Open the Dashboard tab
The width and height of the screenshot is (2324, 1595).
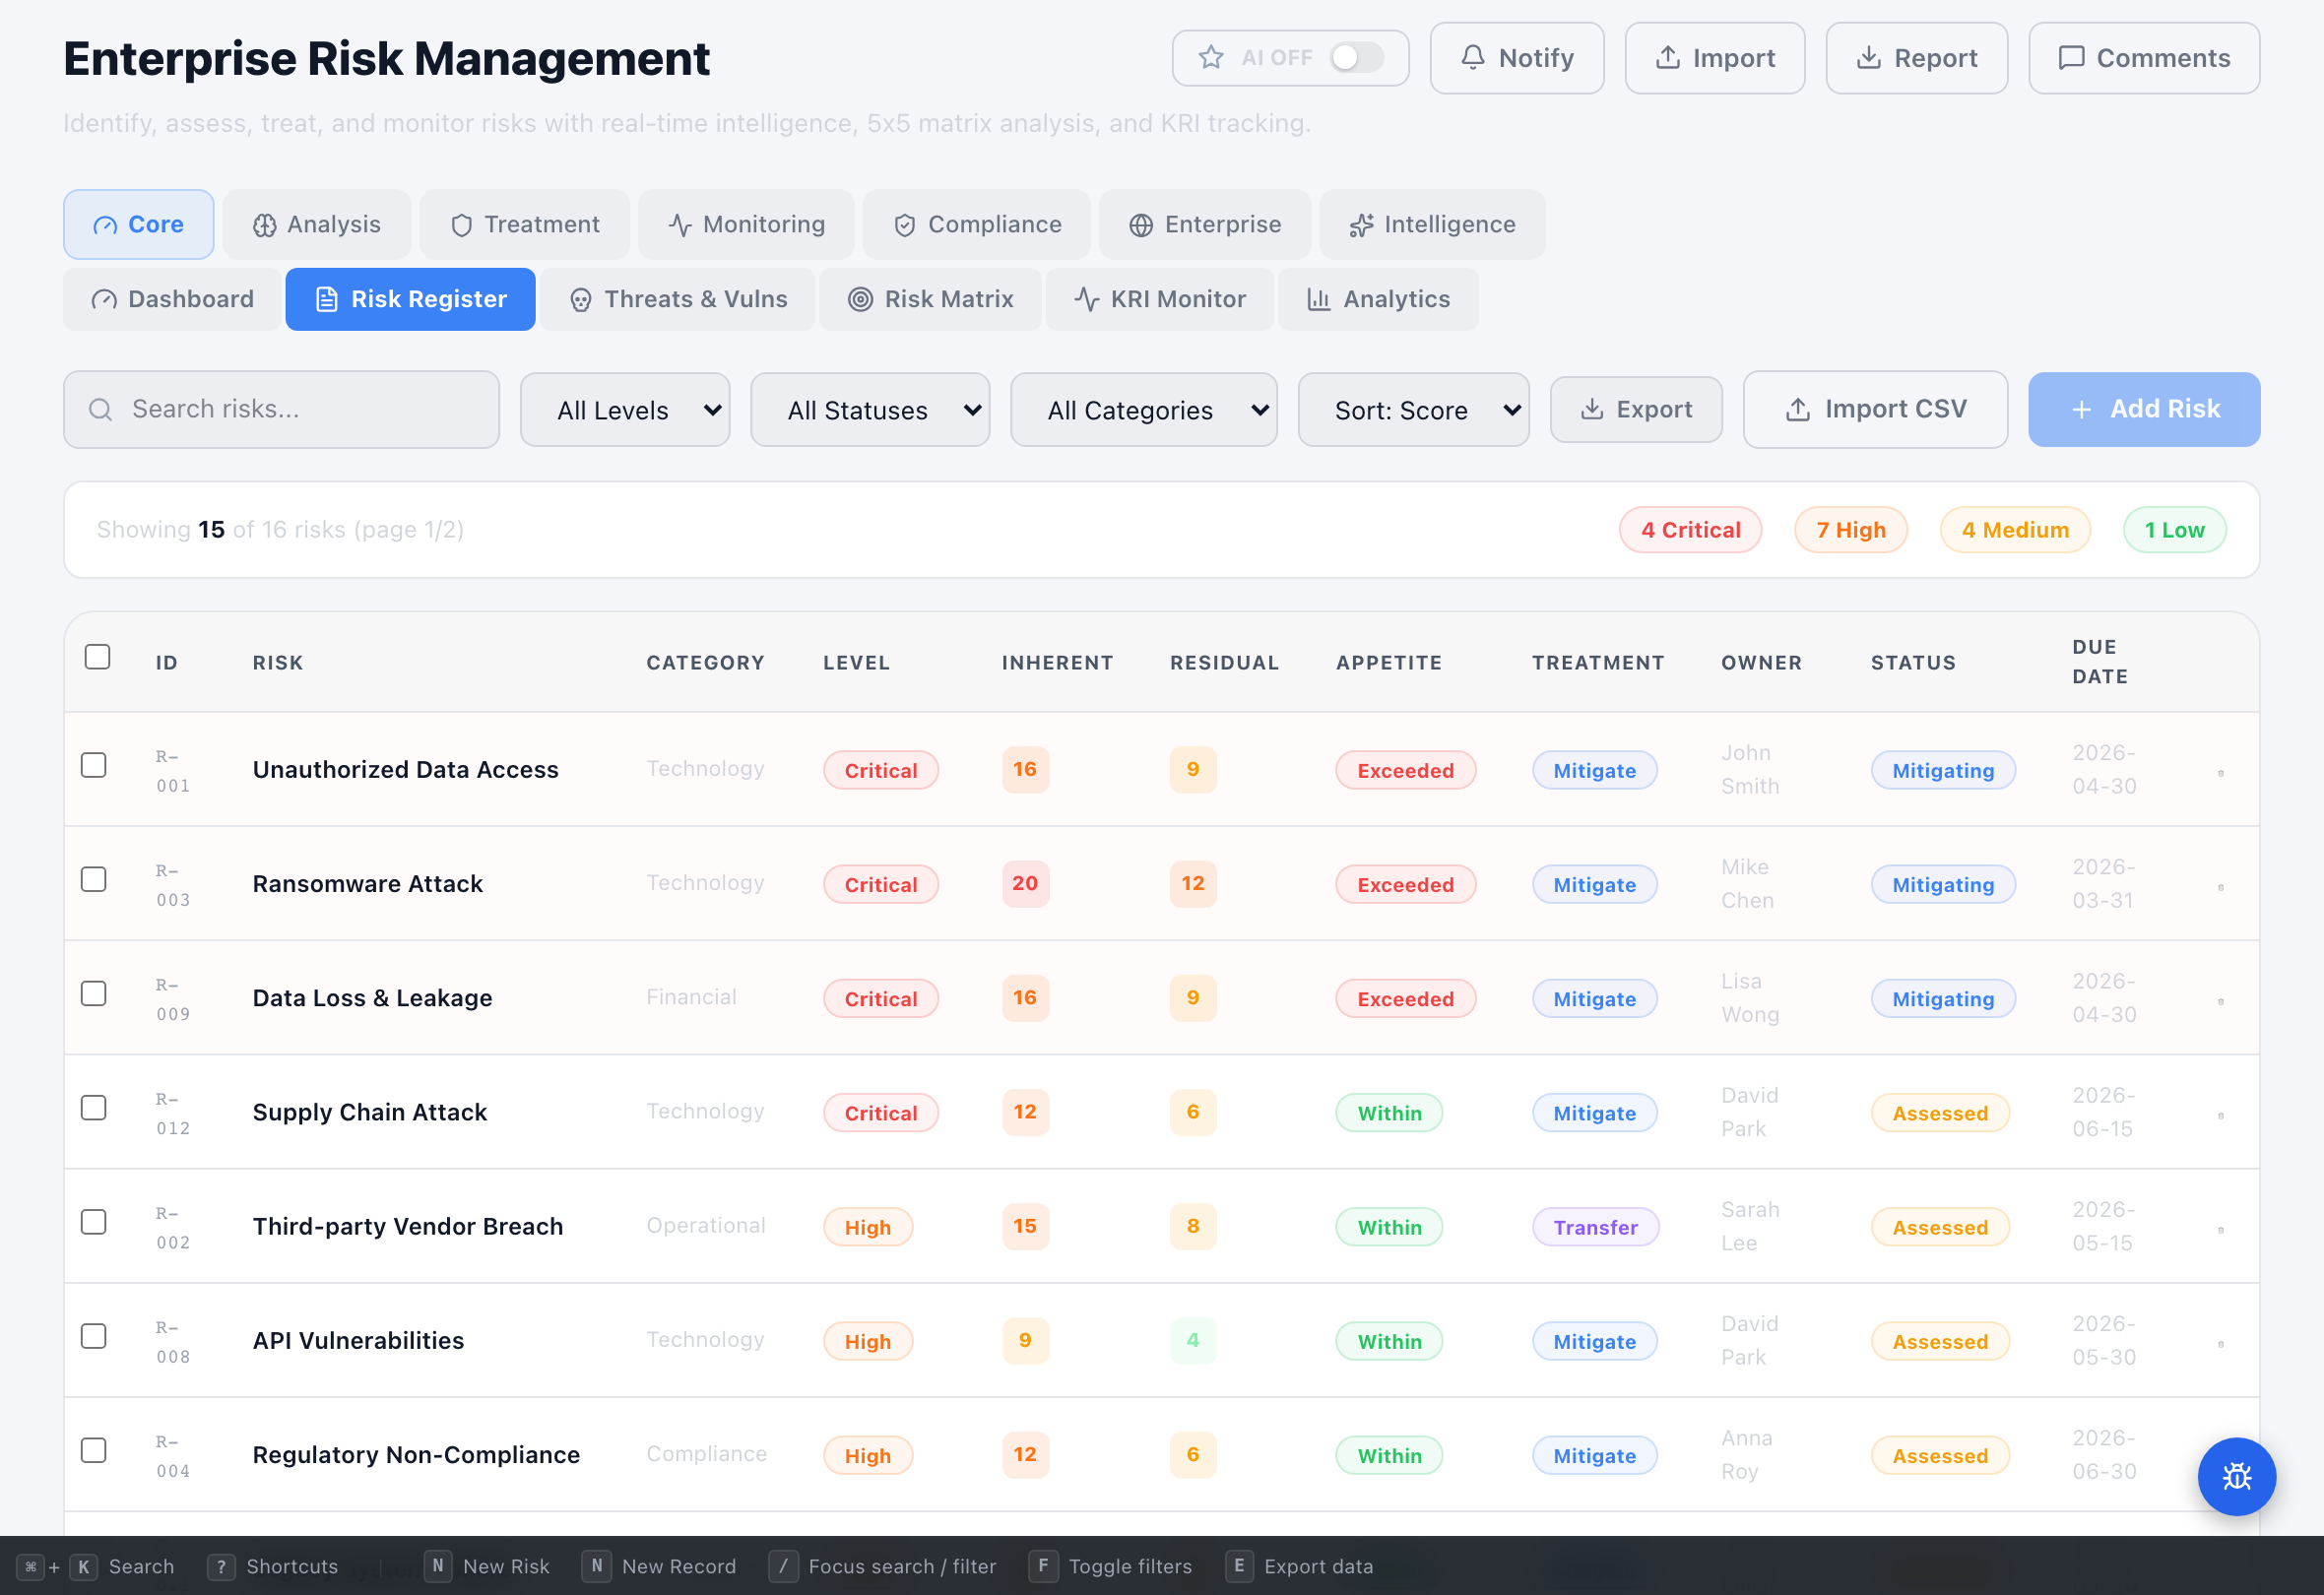171,298
